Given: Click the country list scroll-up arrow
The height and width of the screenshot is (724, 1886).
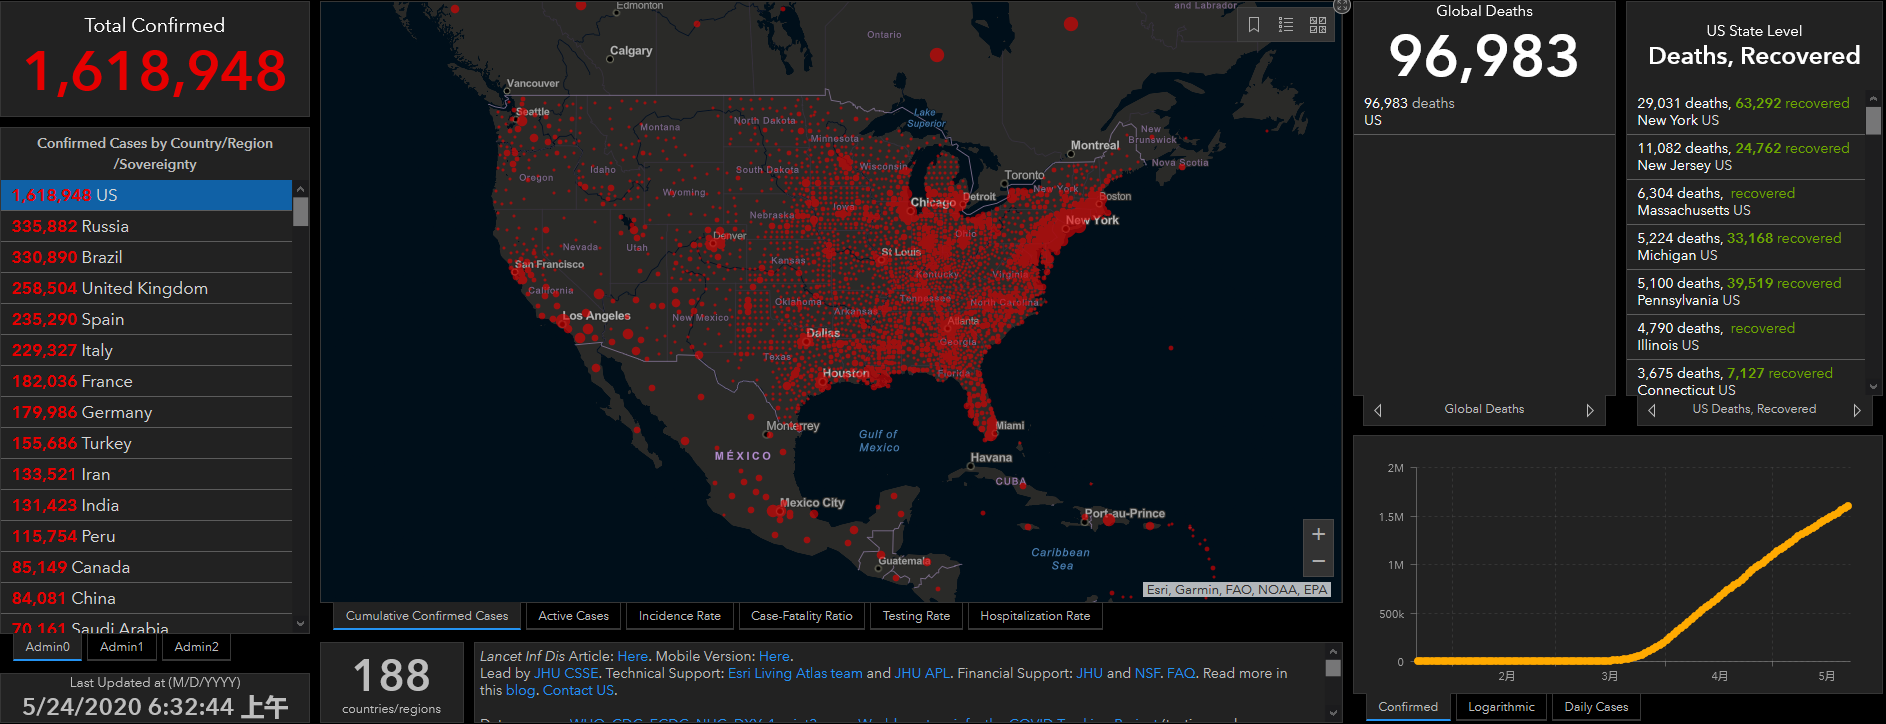Looking at the screenshot, I should pyautogui.click(x=300, y=189).
